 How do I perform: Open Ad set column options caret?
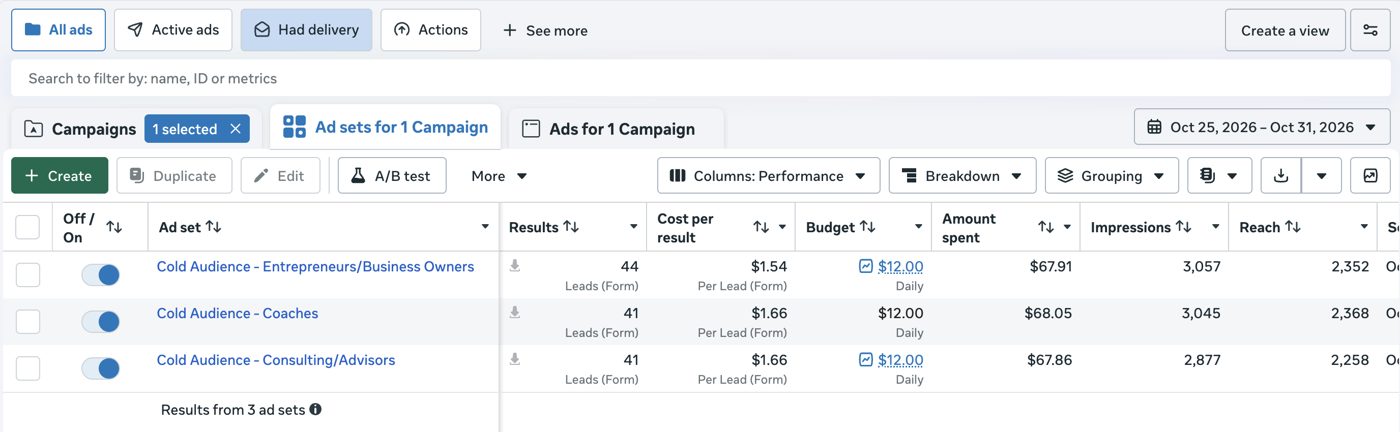485,227
